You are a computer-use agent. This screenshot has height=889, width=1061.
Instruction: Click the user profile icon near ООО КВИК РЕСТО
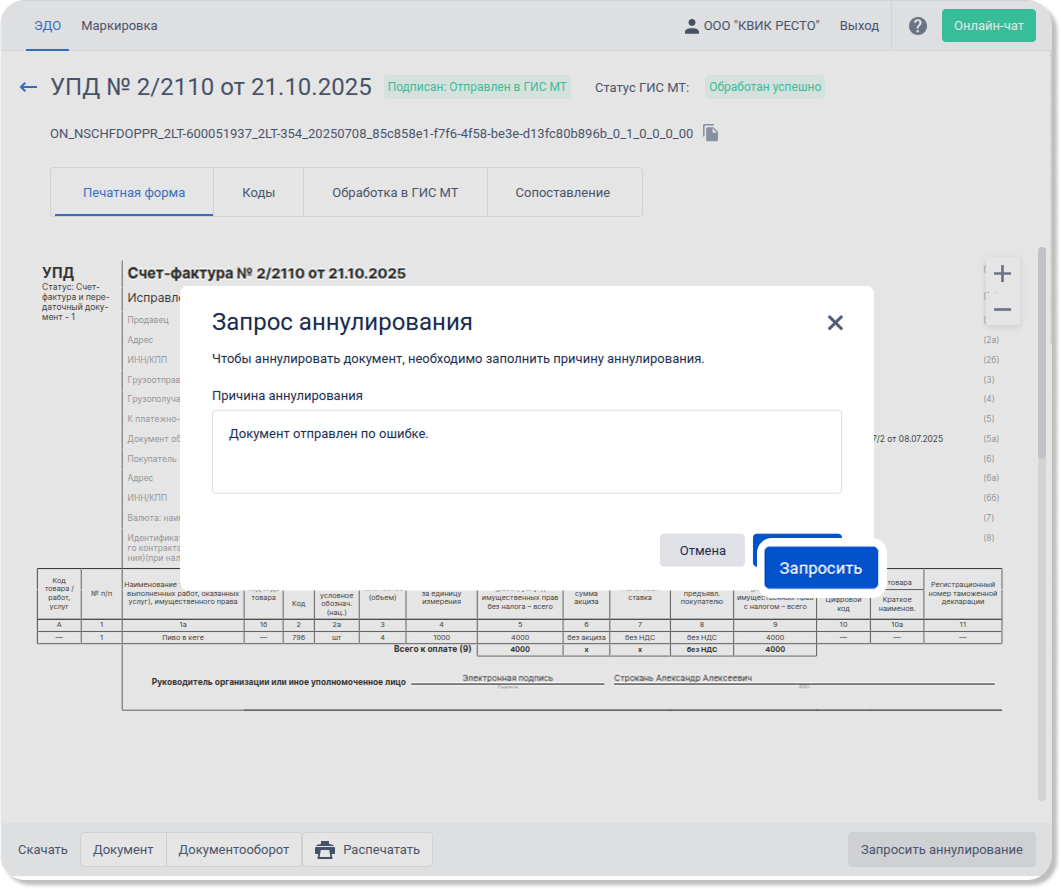(691, 26)
